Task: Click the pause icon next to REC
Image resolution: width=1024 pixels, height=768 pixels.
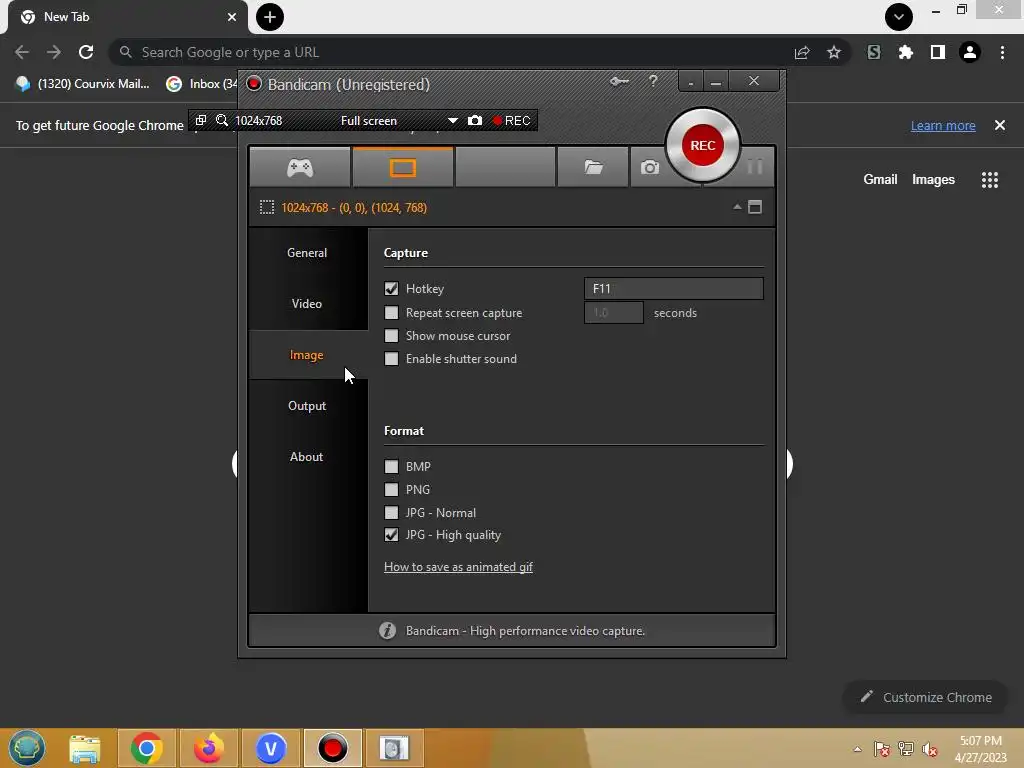Action: point(755,167)
